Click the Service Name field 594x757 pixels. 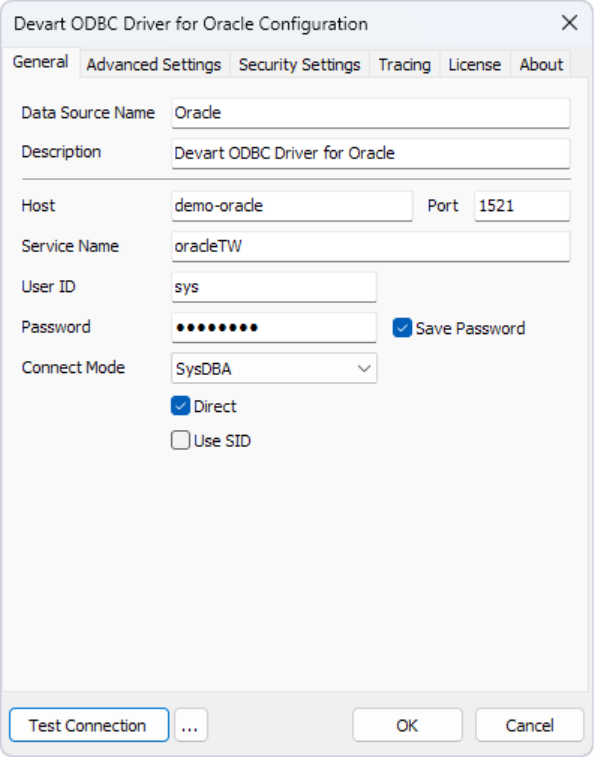(x=370, y=247)
